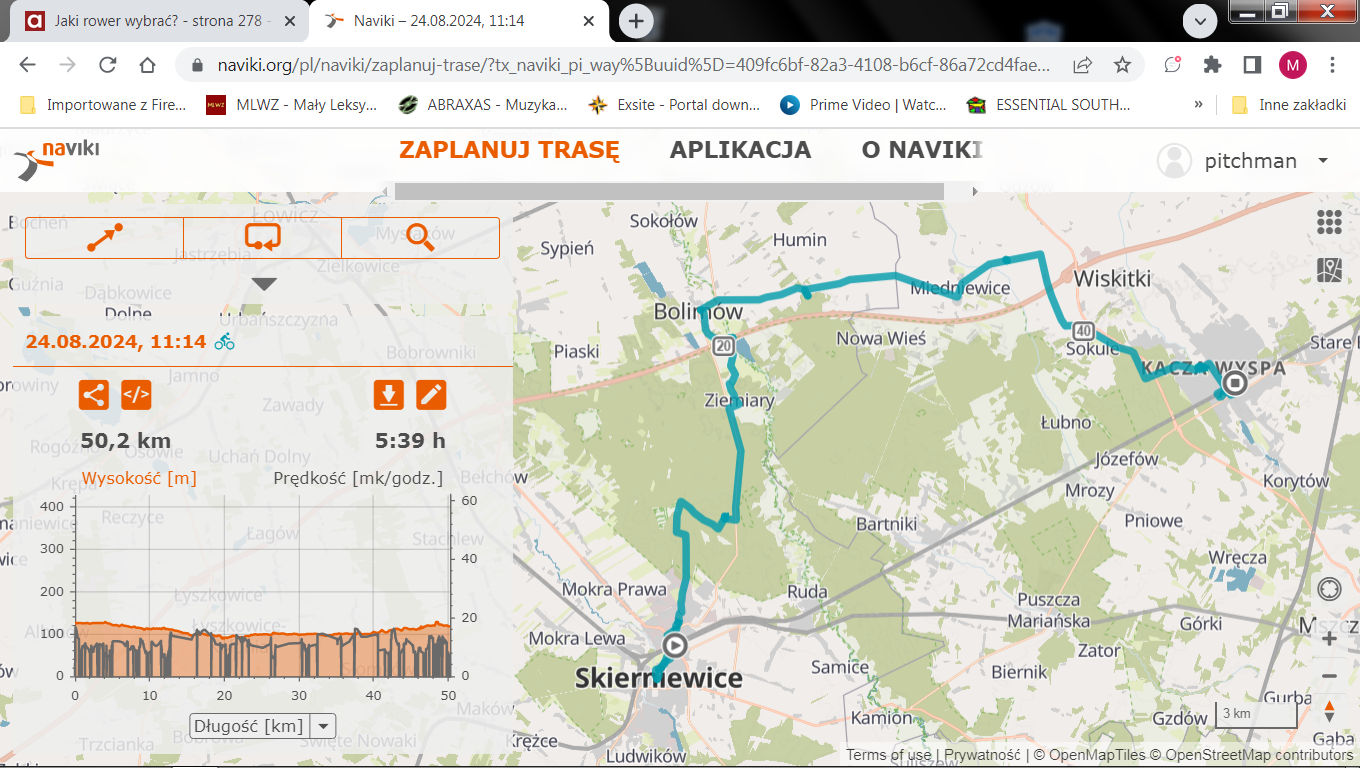
Task: Click the 50,2 km distance value
Action: pos(126,441)
